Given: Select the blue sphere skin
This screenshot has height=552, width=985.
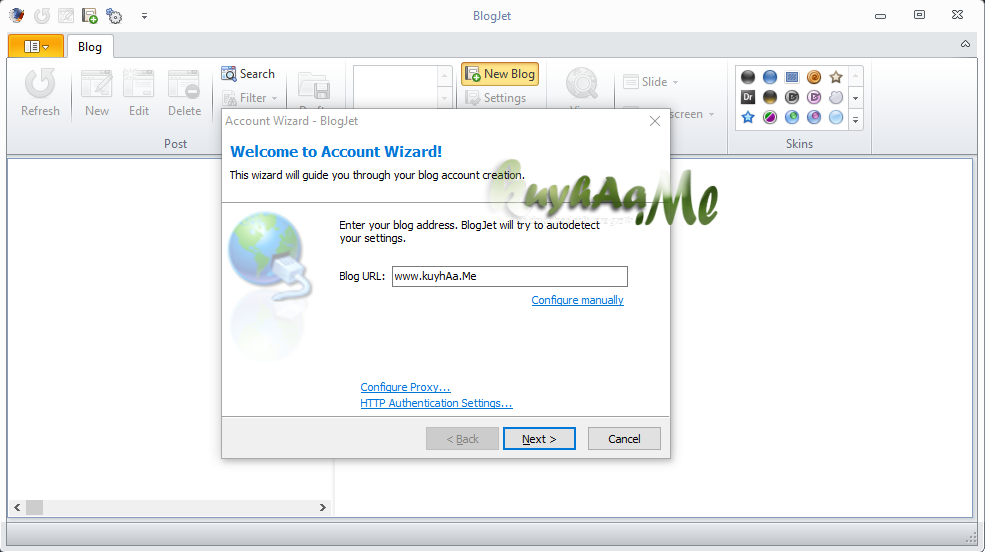Looking at the screenshot, I should [770, 77].
